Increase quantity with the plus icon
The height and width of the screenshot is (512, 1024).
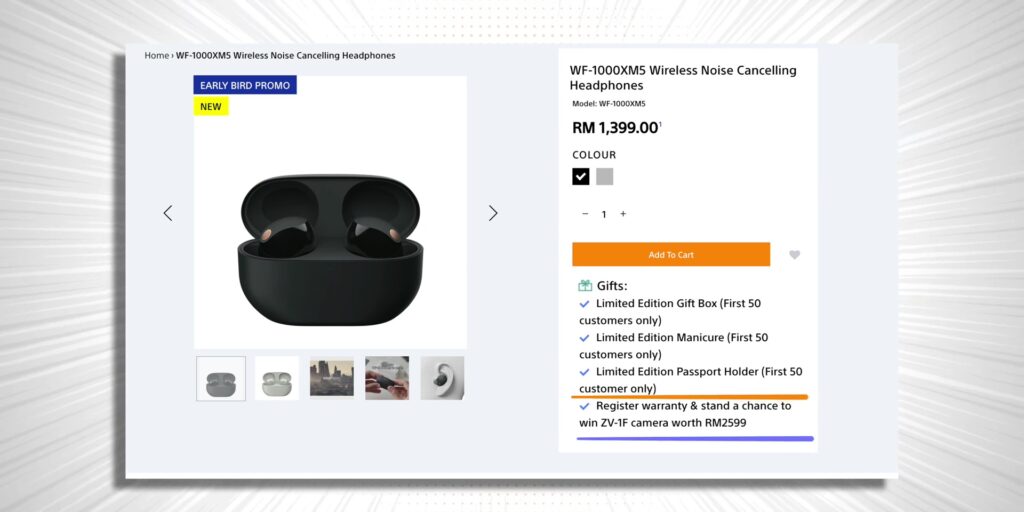623,214
